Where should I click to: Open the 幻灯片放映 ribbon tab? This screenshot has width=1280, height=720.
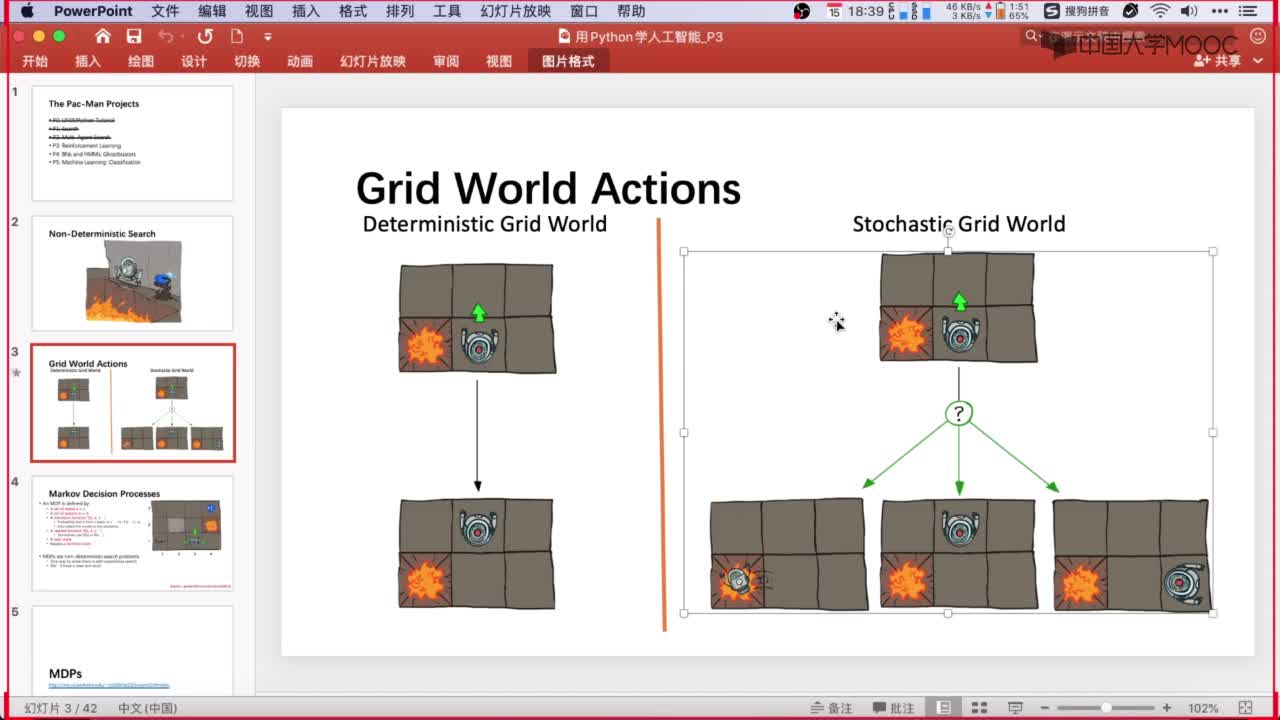coord(373,61)
